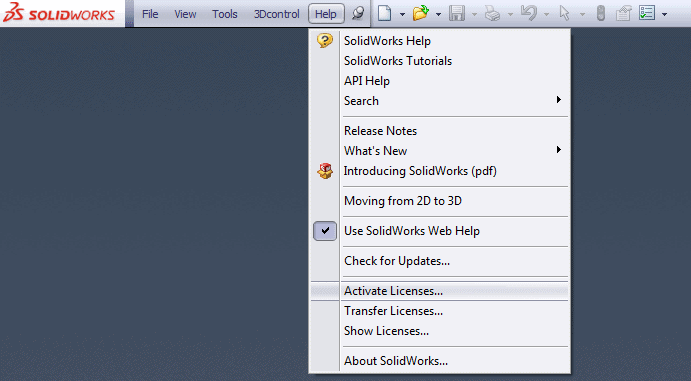
Task: Click the File Properties icon
Action: 623,14
